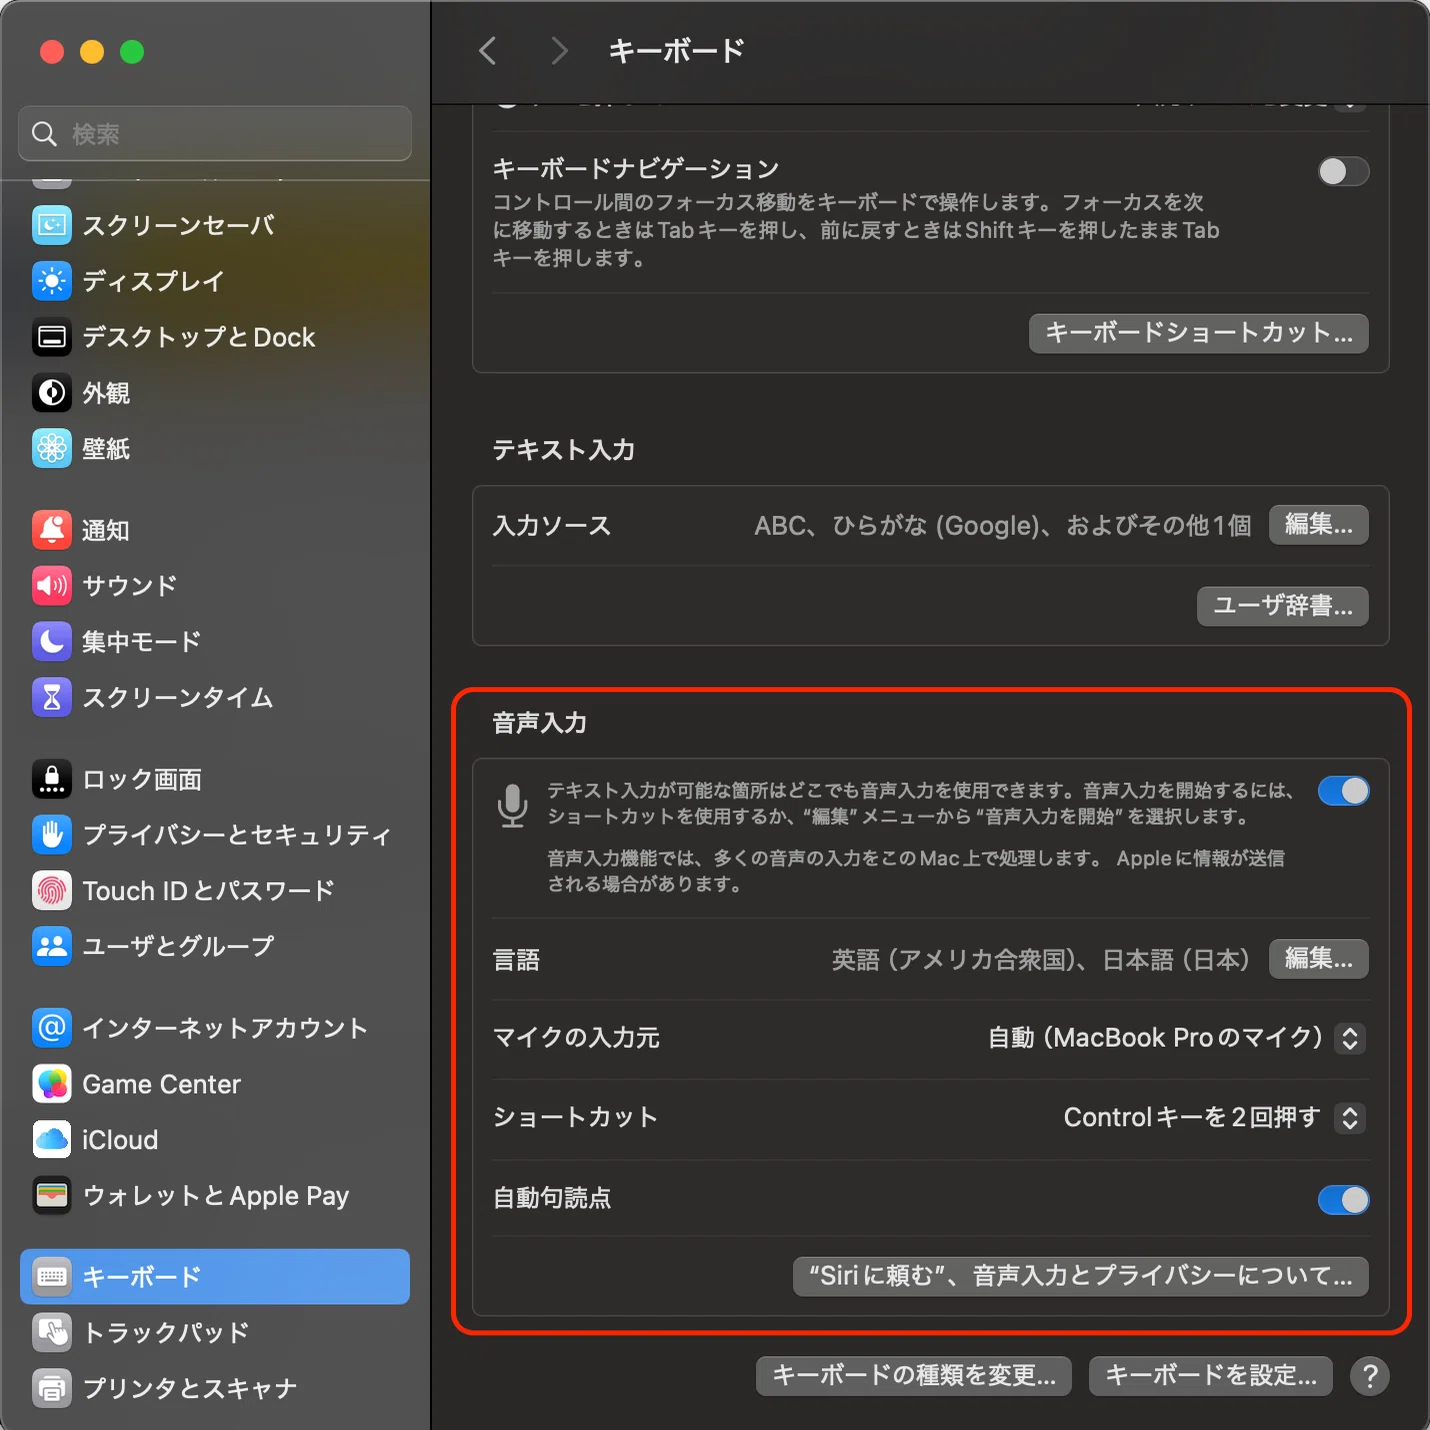Edit 入力ソース with 編集… button
Screen dimensions: 1430x1430
1319,525
